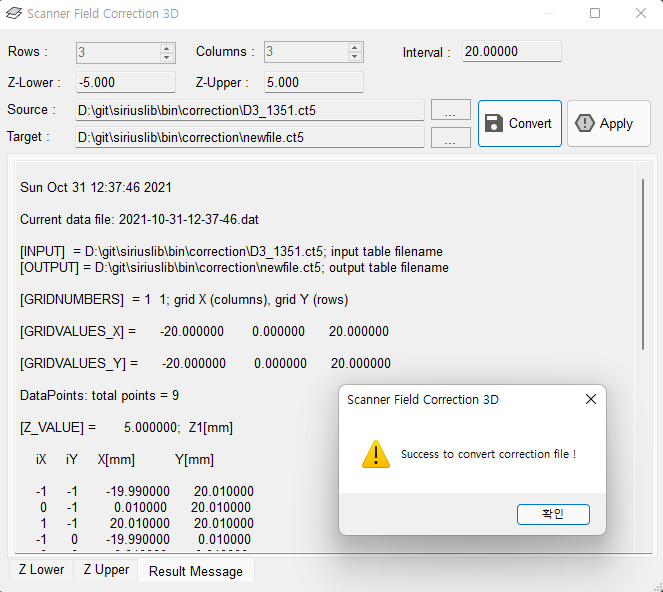Maximize the Scanner Field Correction window
663x592 pixels.
pyautogui.click(x=595, y=13)
